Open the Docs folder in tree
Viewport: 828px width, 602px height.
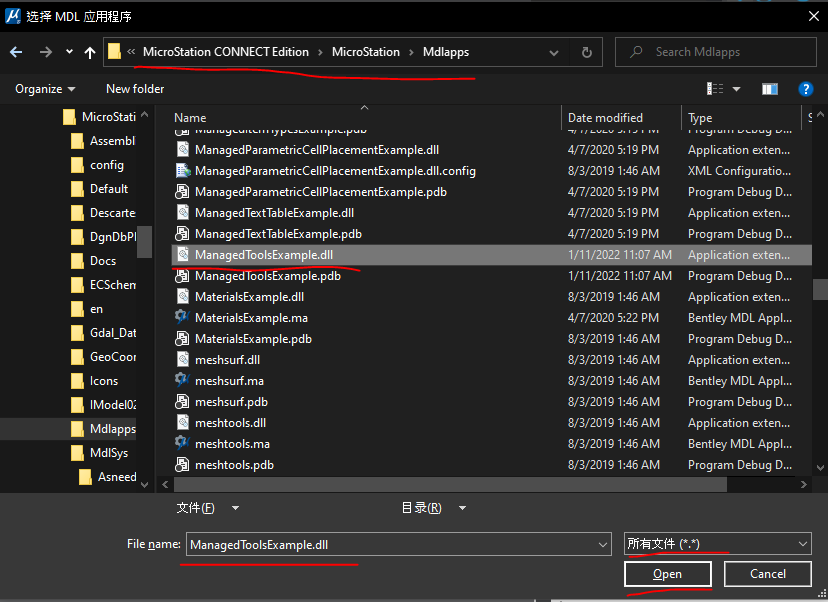[x=93, y=261]
